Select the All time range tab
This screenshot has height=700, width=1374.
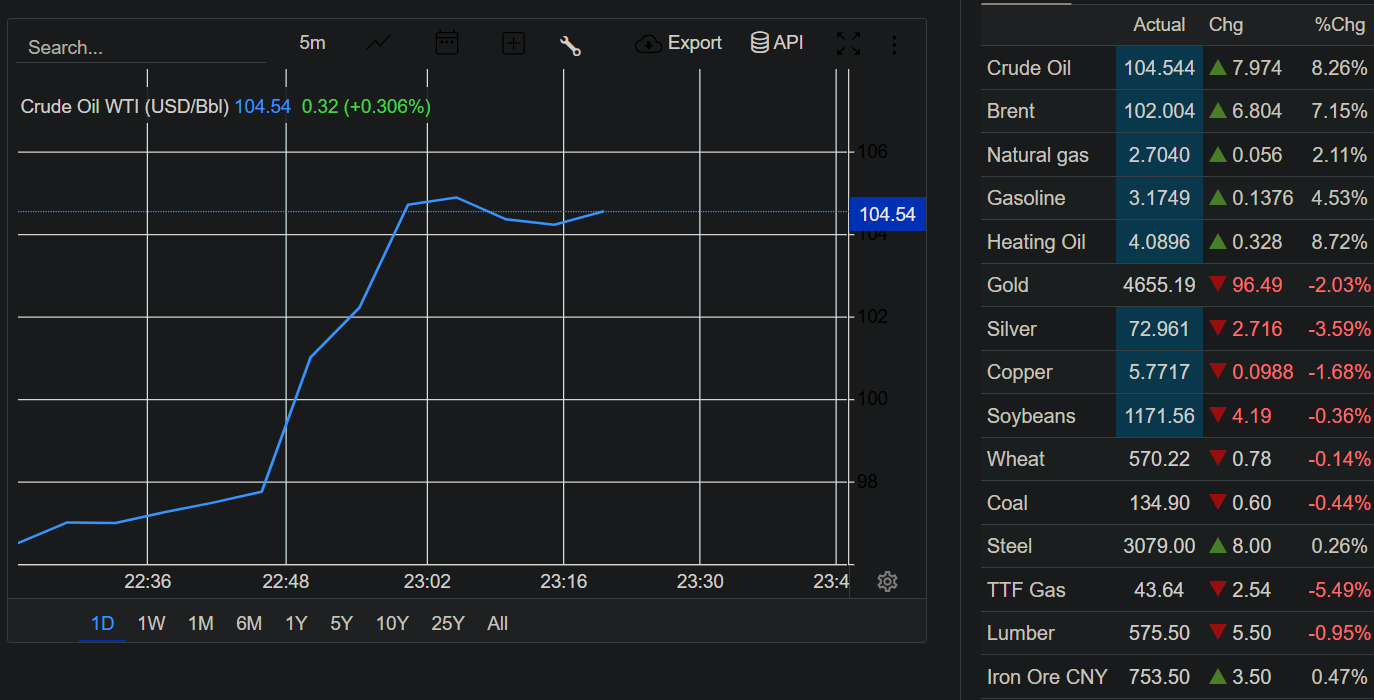point(498,623)
